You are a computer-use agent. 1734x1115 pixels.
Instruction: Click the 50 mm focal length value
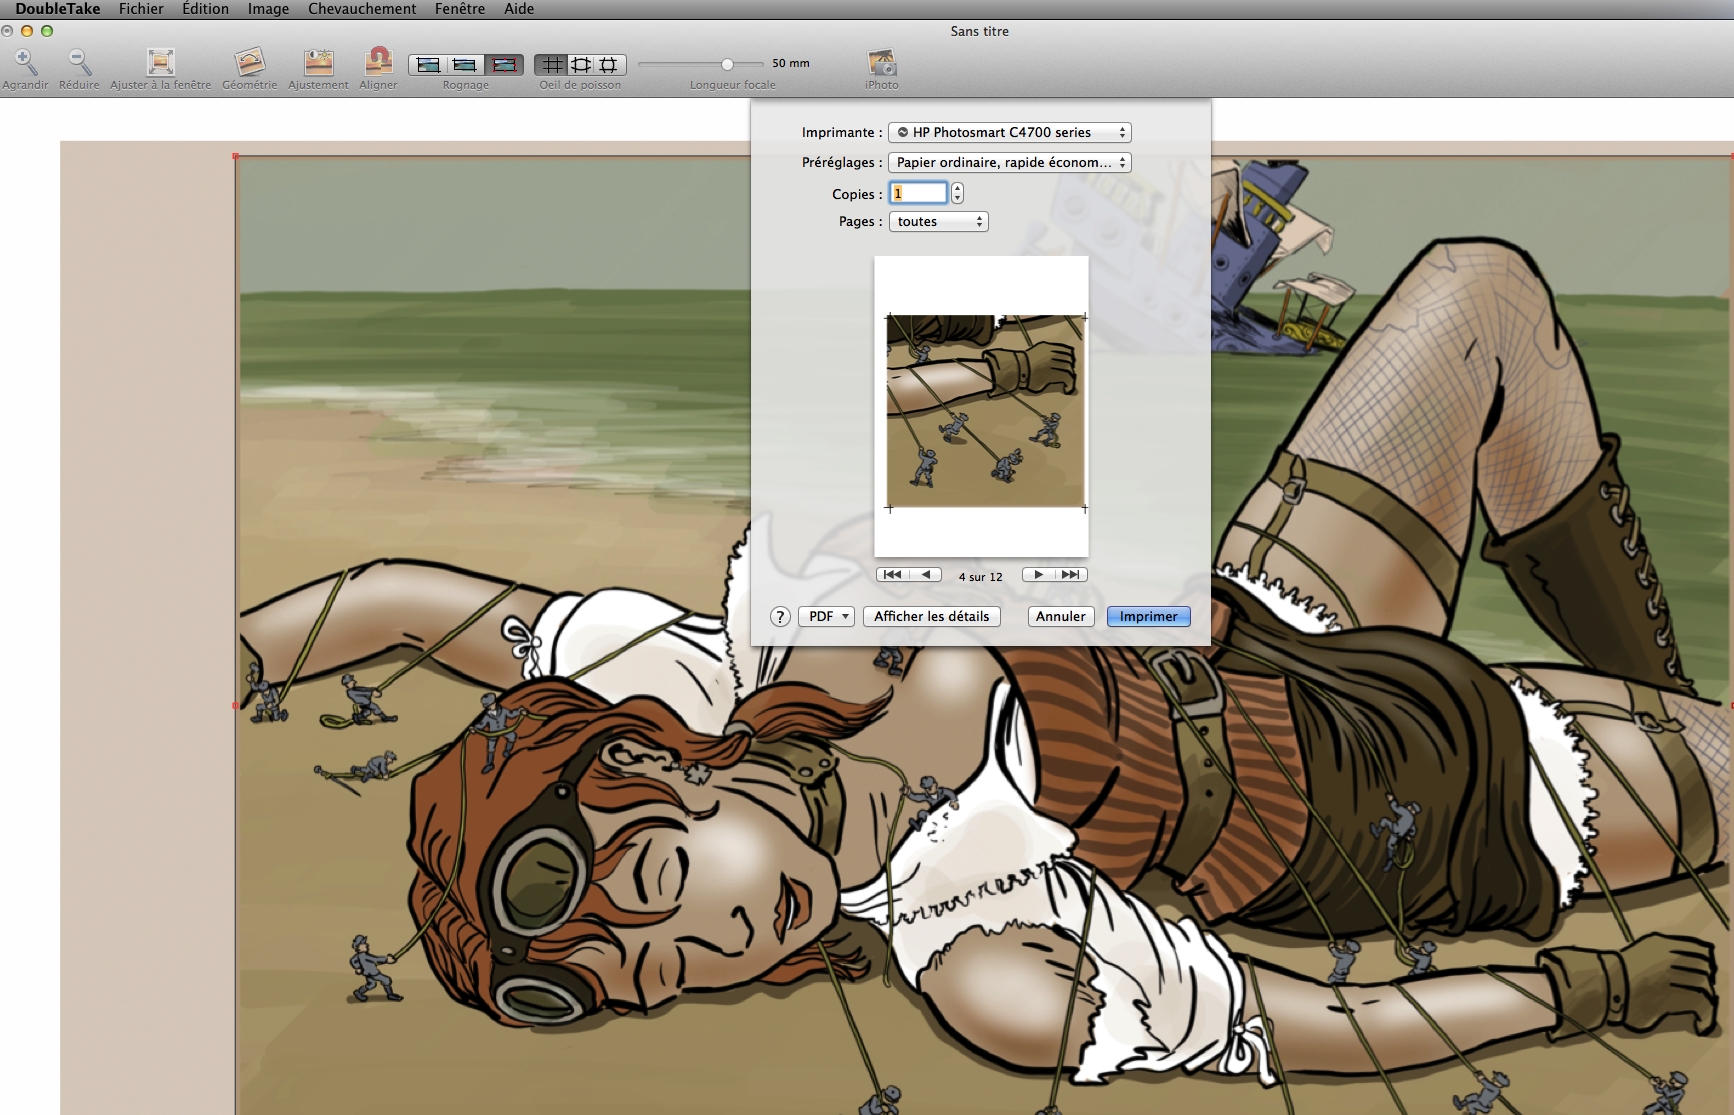(x=790, y=63)
